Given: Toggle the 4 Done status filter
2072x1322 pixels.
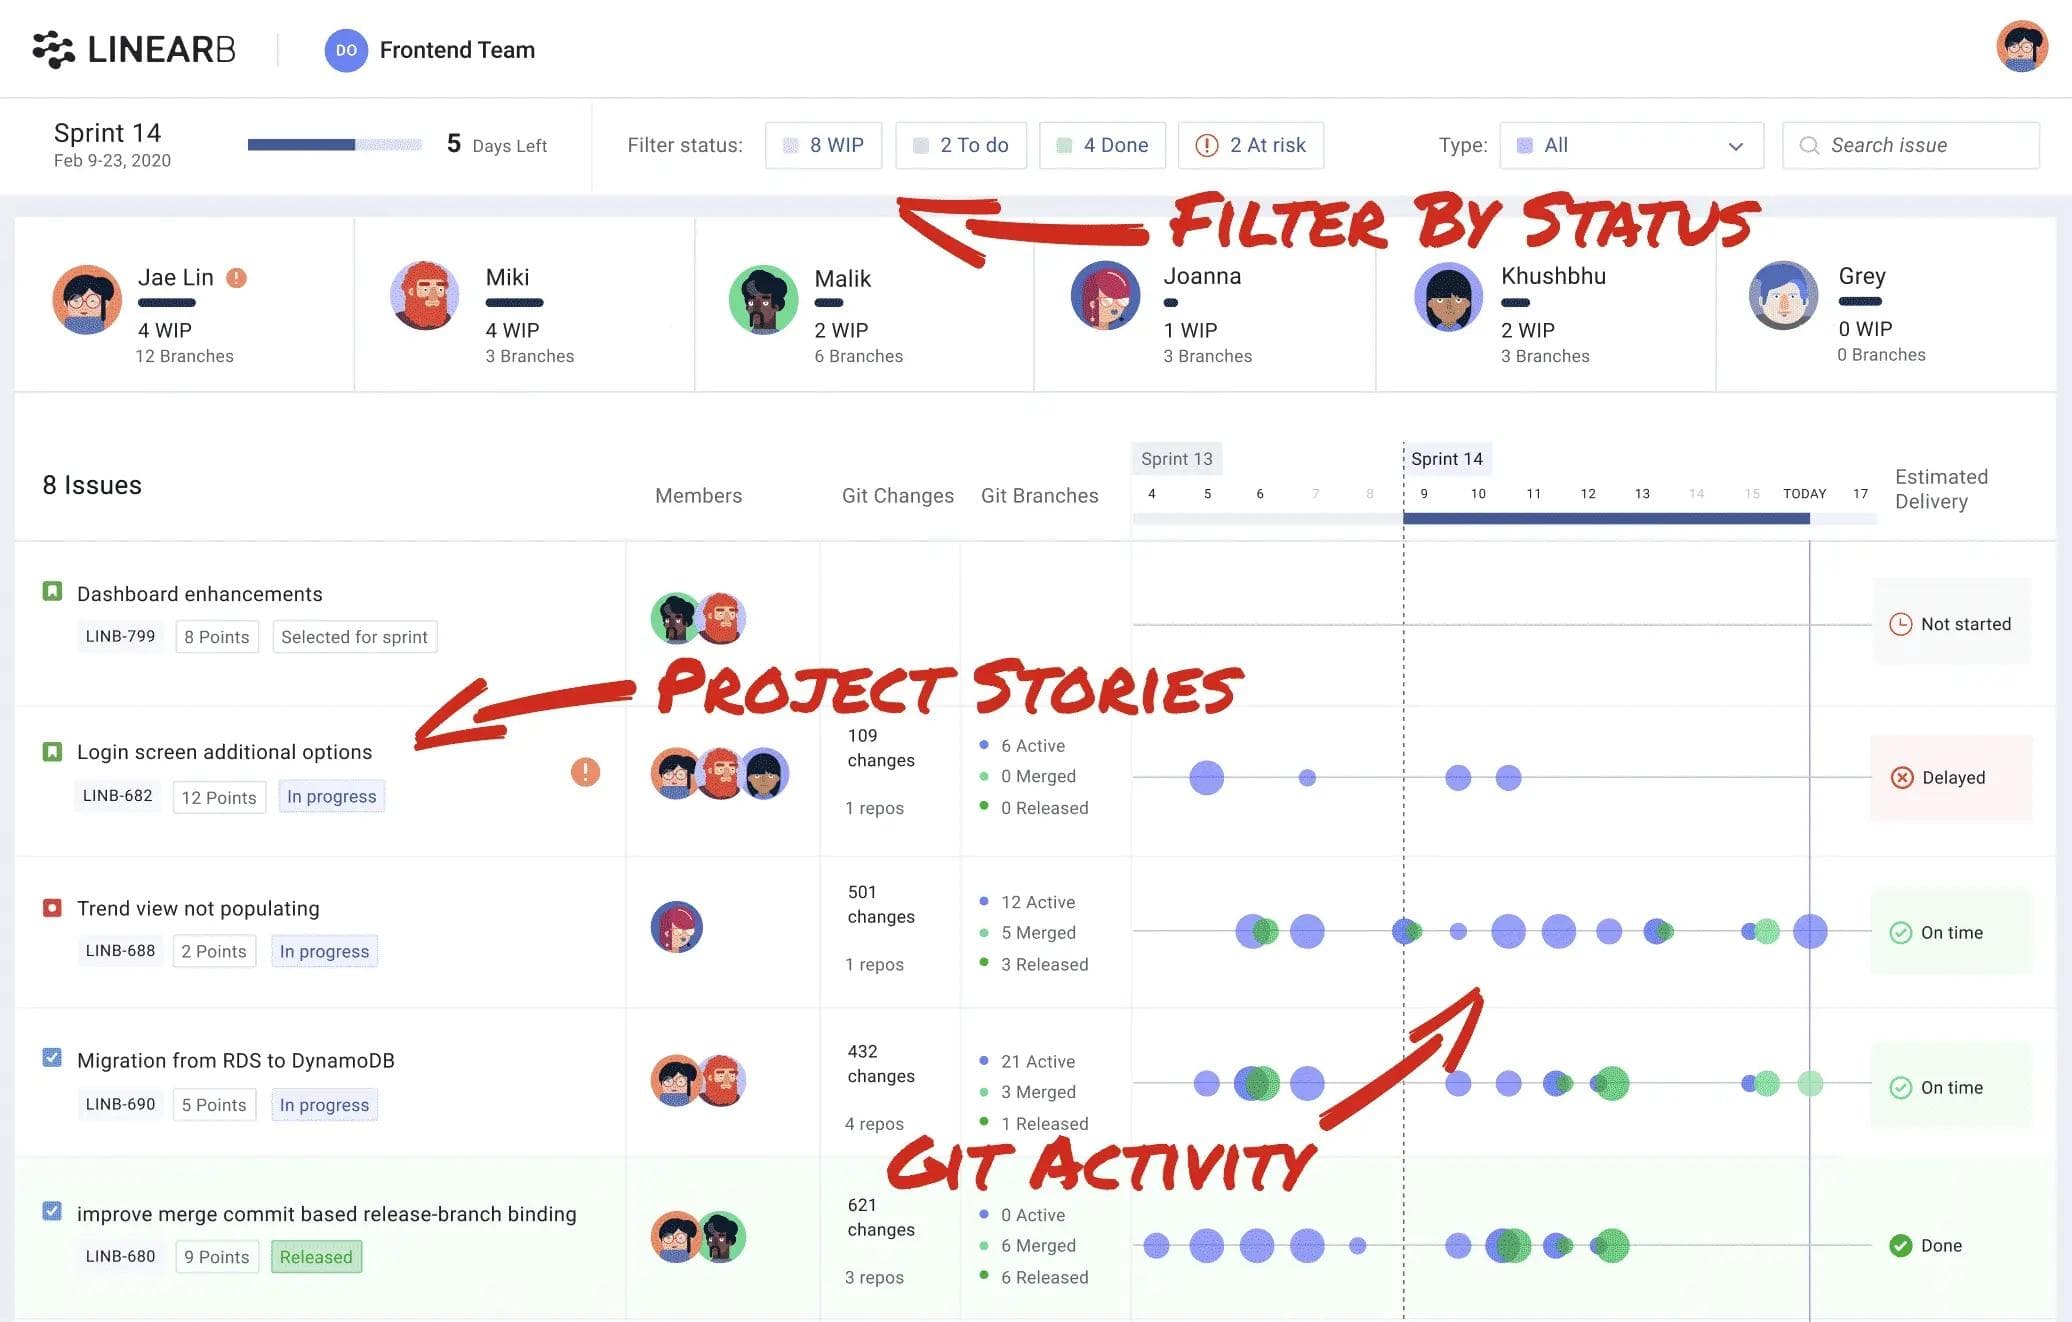Looking at the screenshot, I should [1103, 145].
